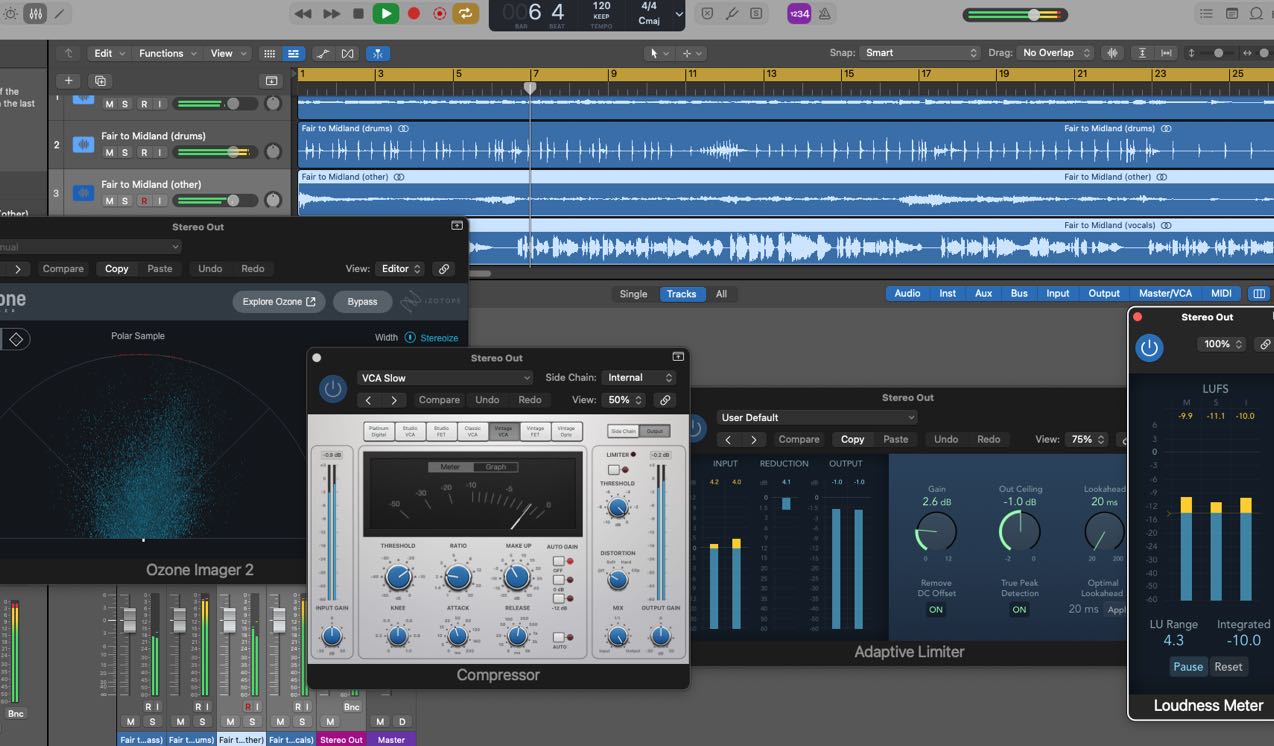The width and height of the screenshot is (1274, 746).
Task: Toggle the Loudness Meter power button
Action: click(1149, 348)
